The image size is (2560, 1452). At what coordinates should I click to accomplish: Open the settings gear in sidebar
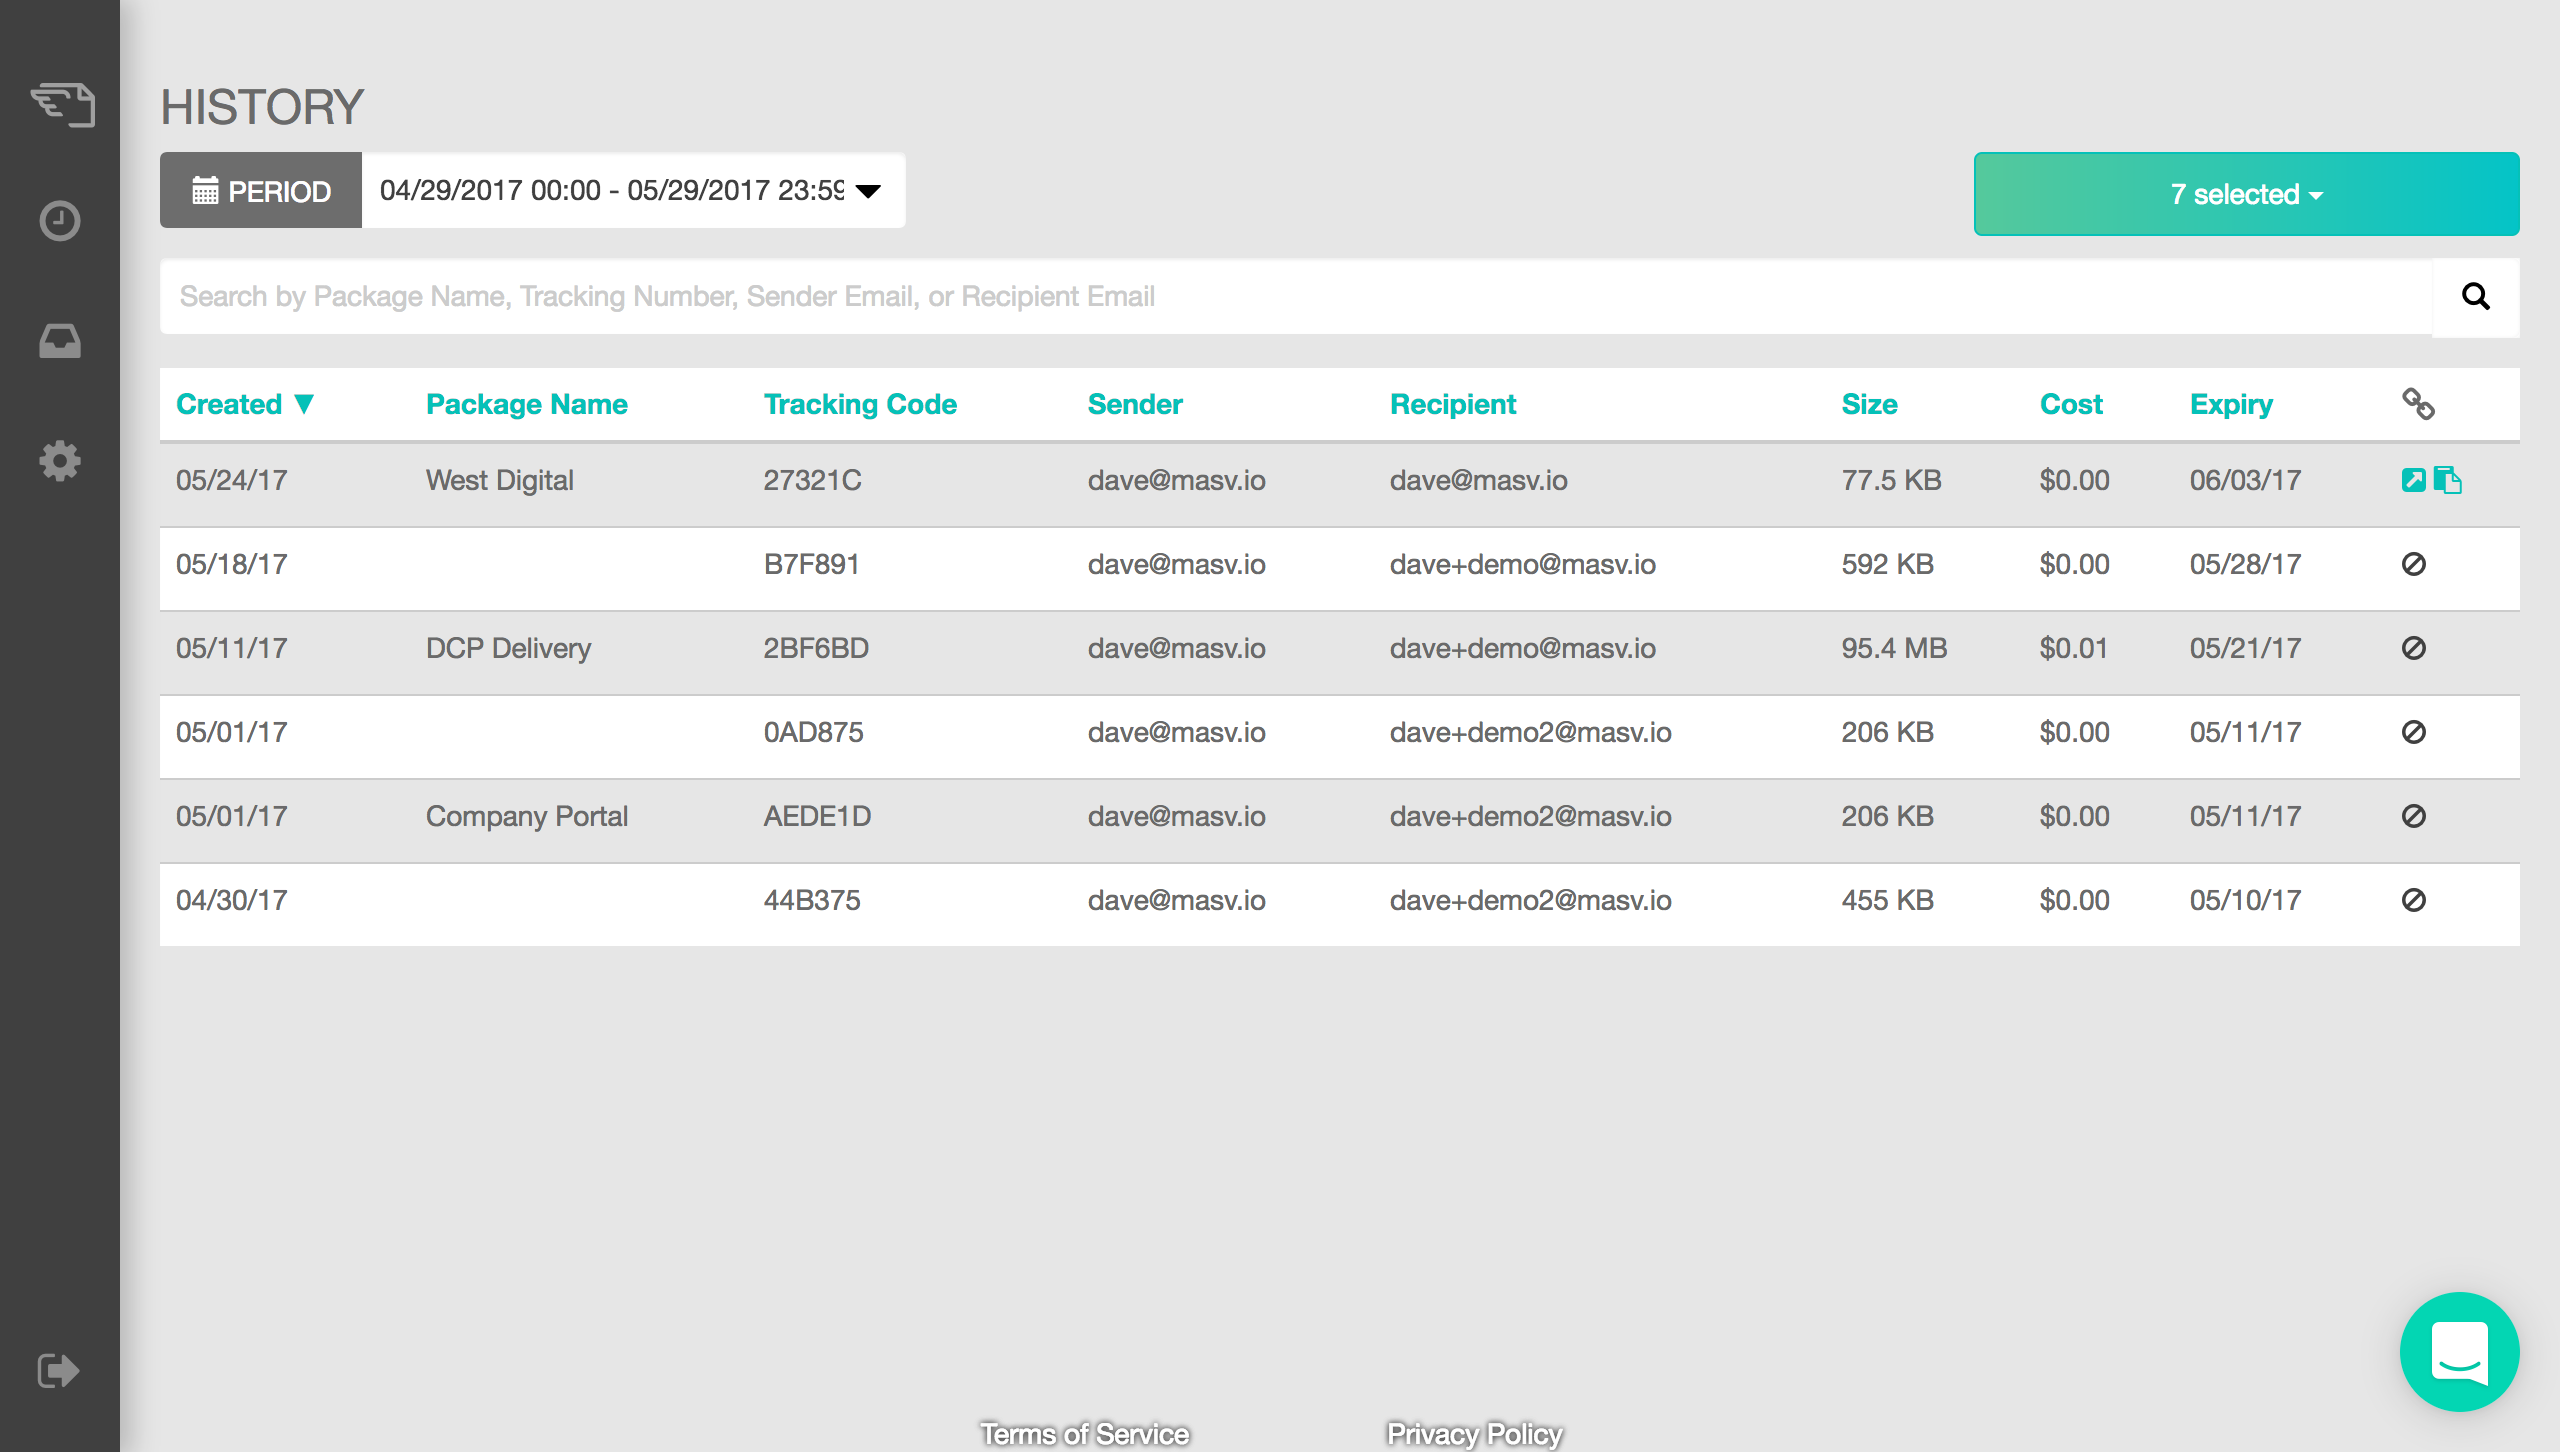60,461
